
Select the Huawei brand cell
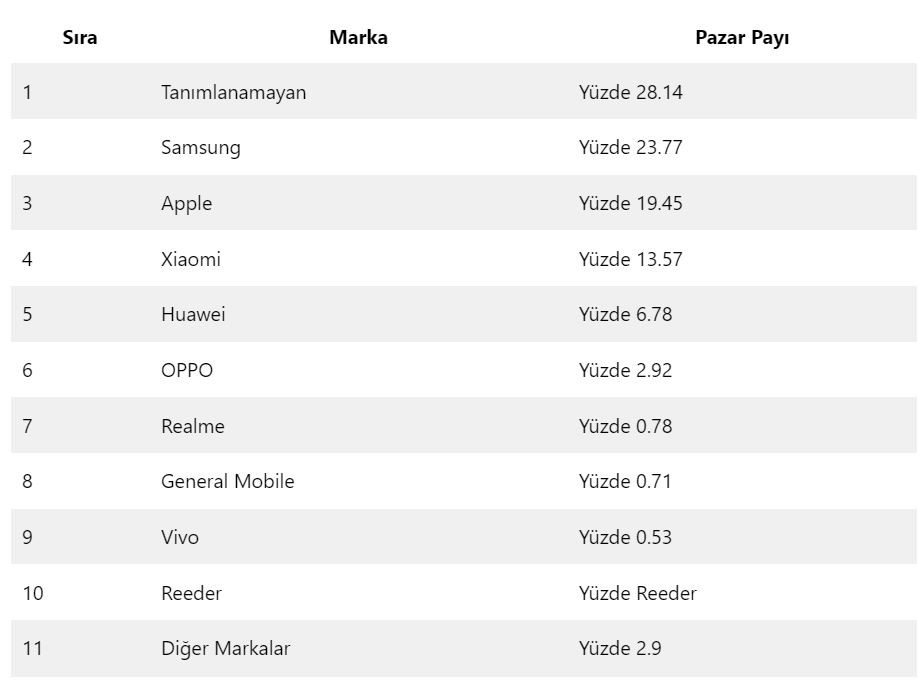[193, 315]
